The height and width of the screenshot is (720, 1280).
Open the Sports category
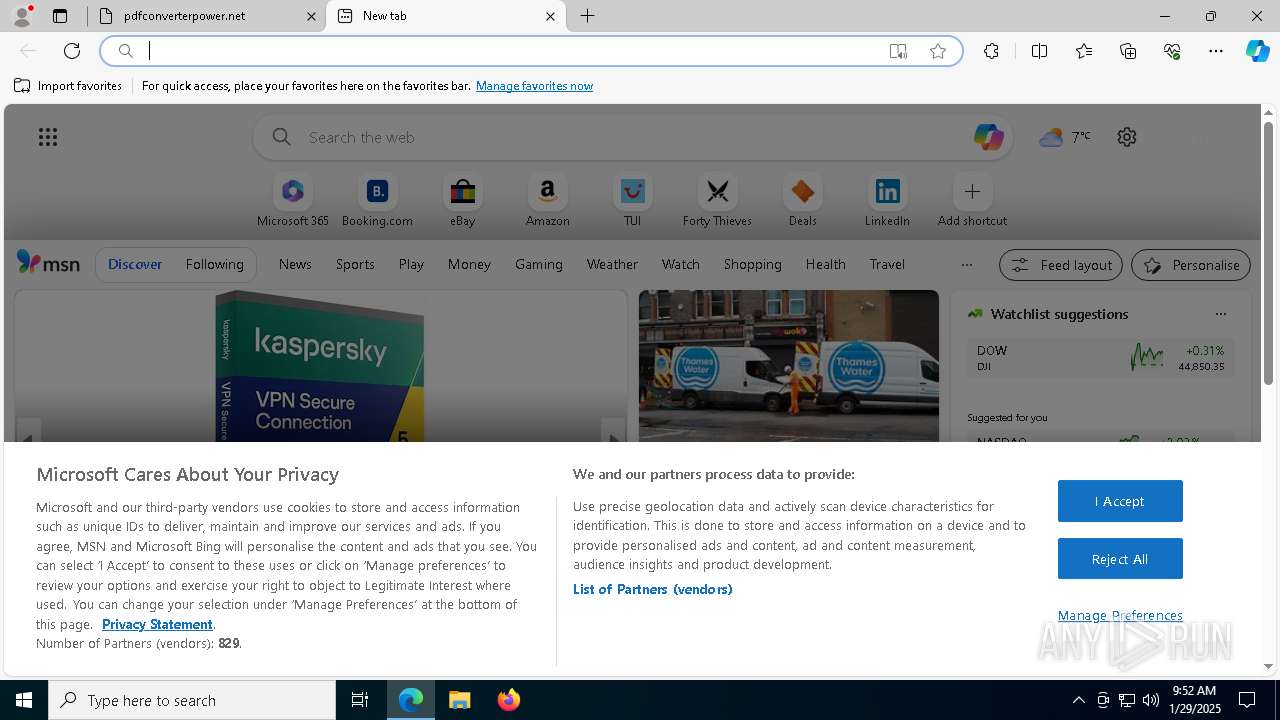click(x=355, y=264)
